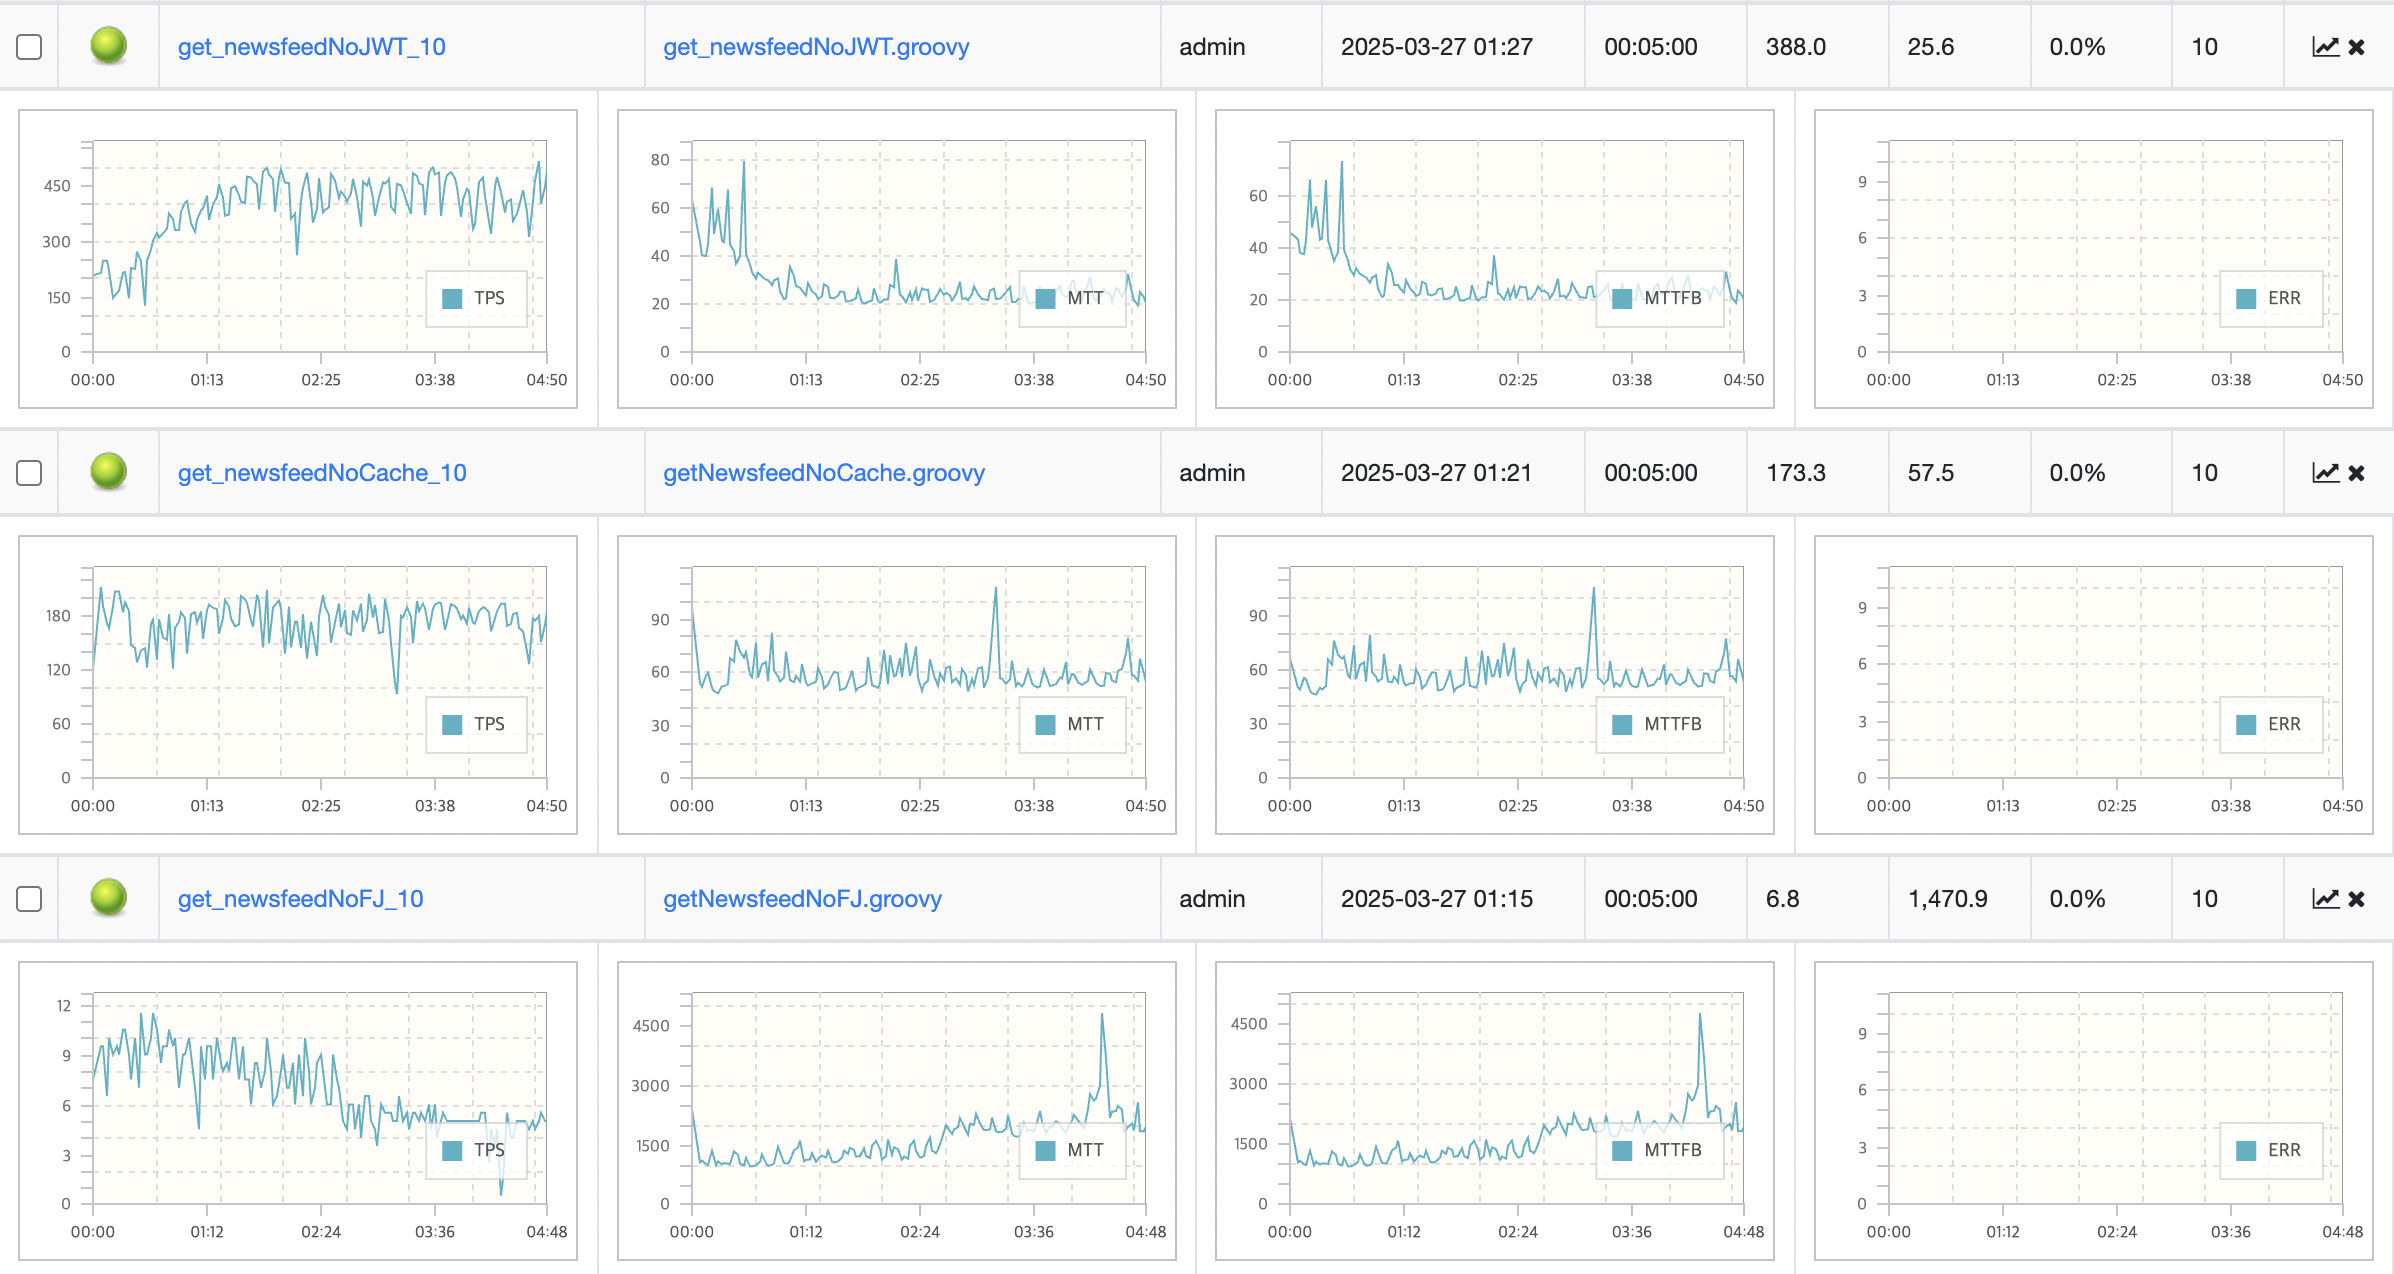
Task: Tick the get_newsfeedNoFJ_10 row checkbox
Action: point(29,899)
